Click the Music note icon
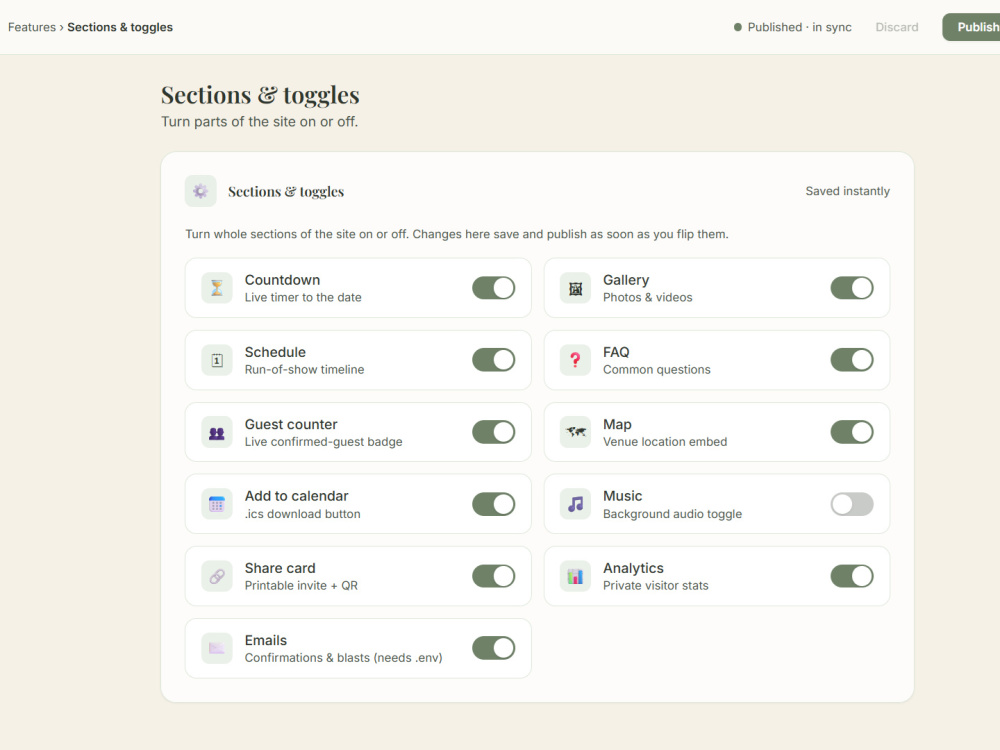 pos(575,504)
